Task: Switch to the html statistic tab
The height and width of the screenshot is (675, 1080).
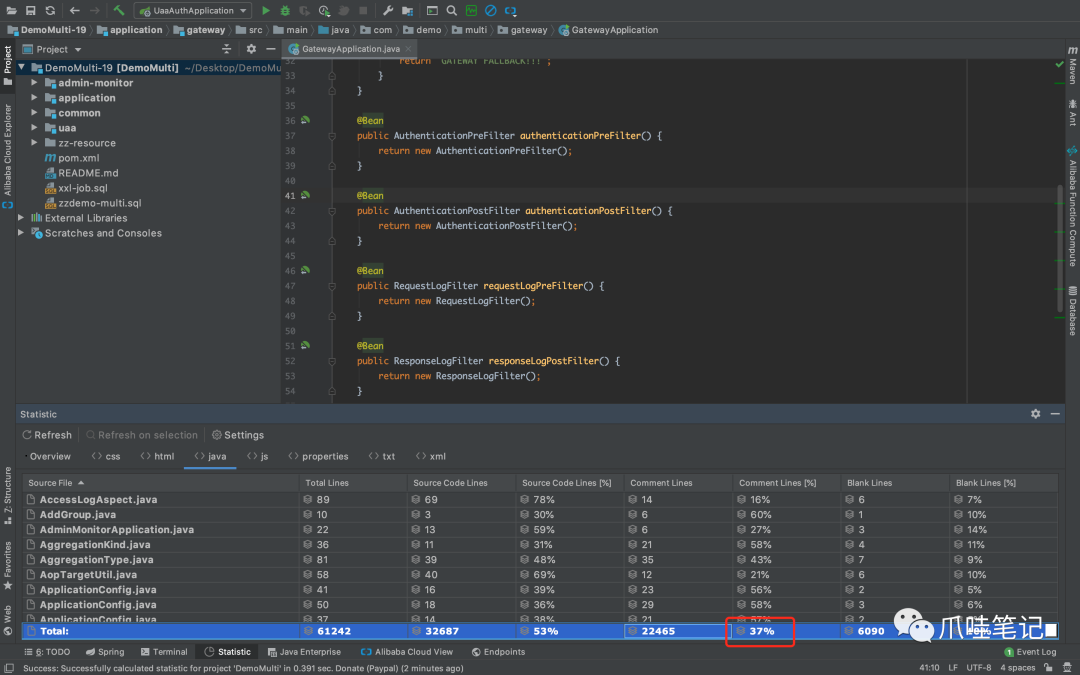Action: coord(157,456)
